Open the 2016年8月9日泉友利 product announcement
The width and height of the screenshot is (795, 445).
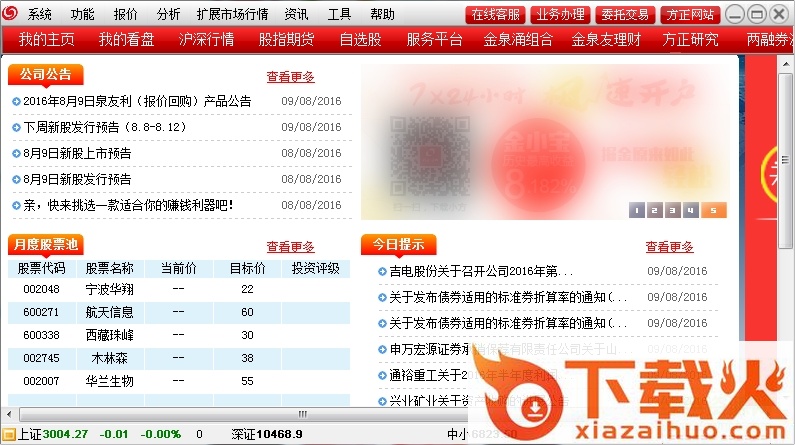[137, 101]
